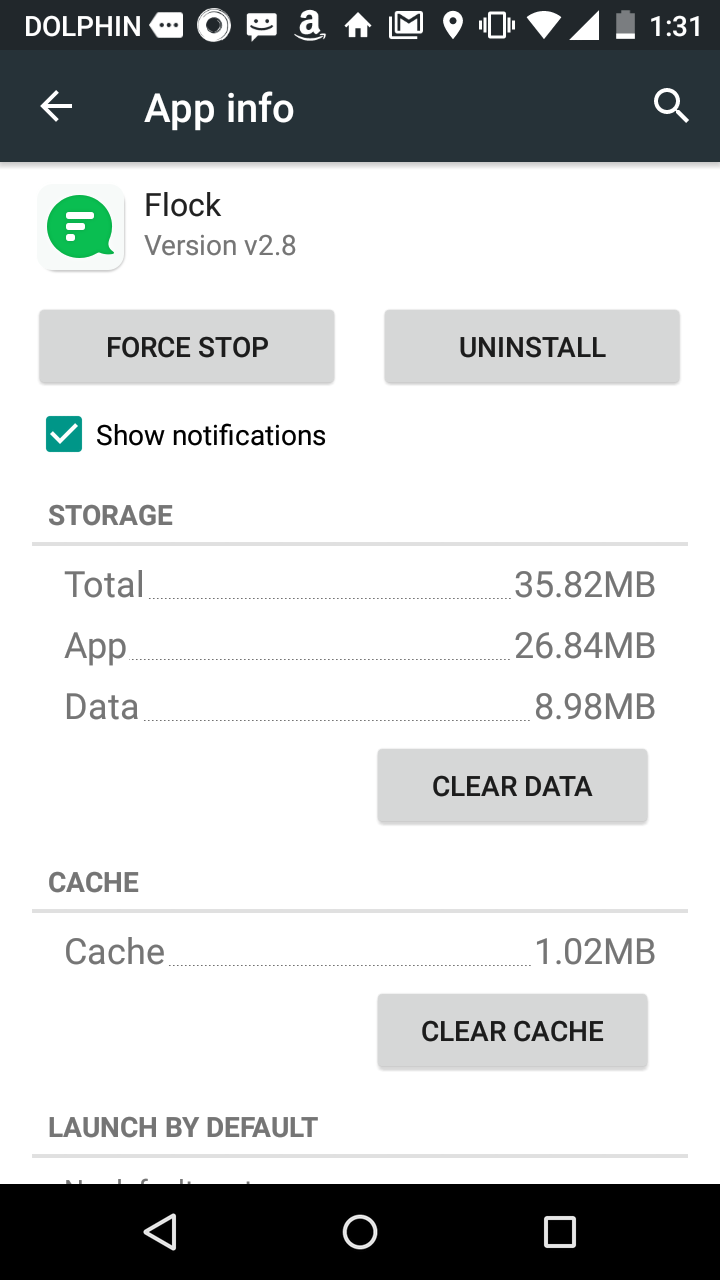The height and width of the screenshot is (1280, 720).
Task: Tap the Total storage 35.82MB row
Action: [360, 584]
